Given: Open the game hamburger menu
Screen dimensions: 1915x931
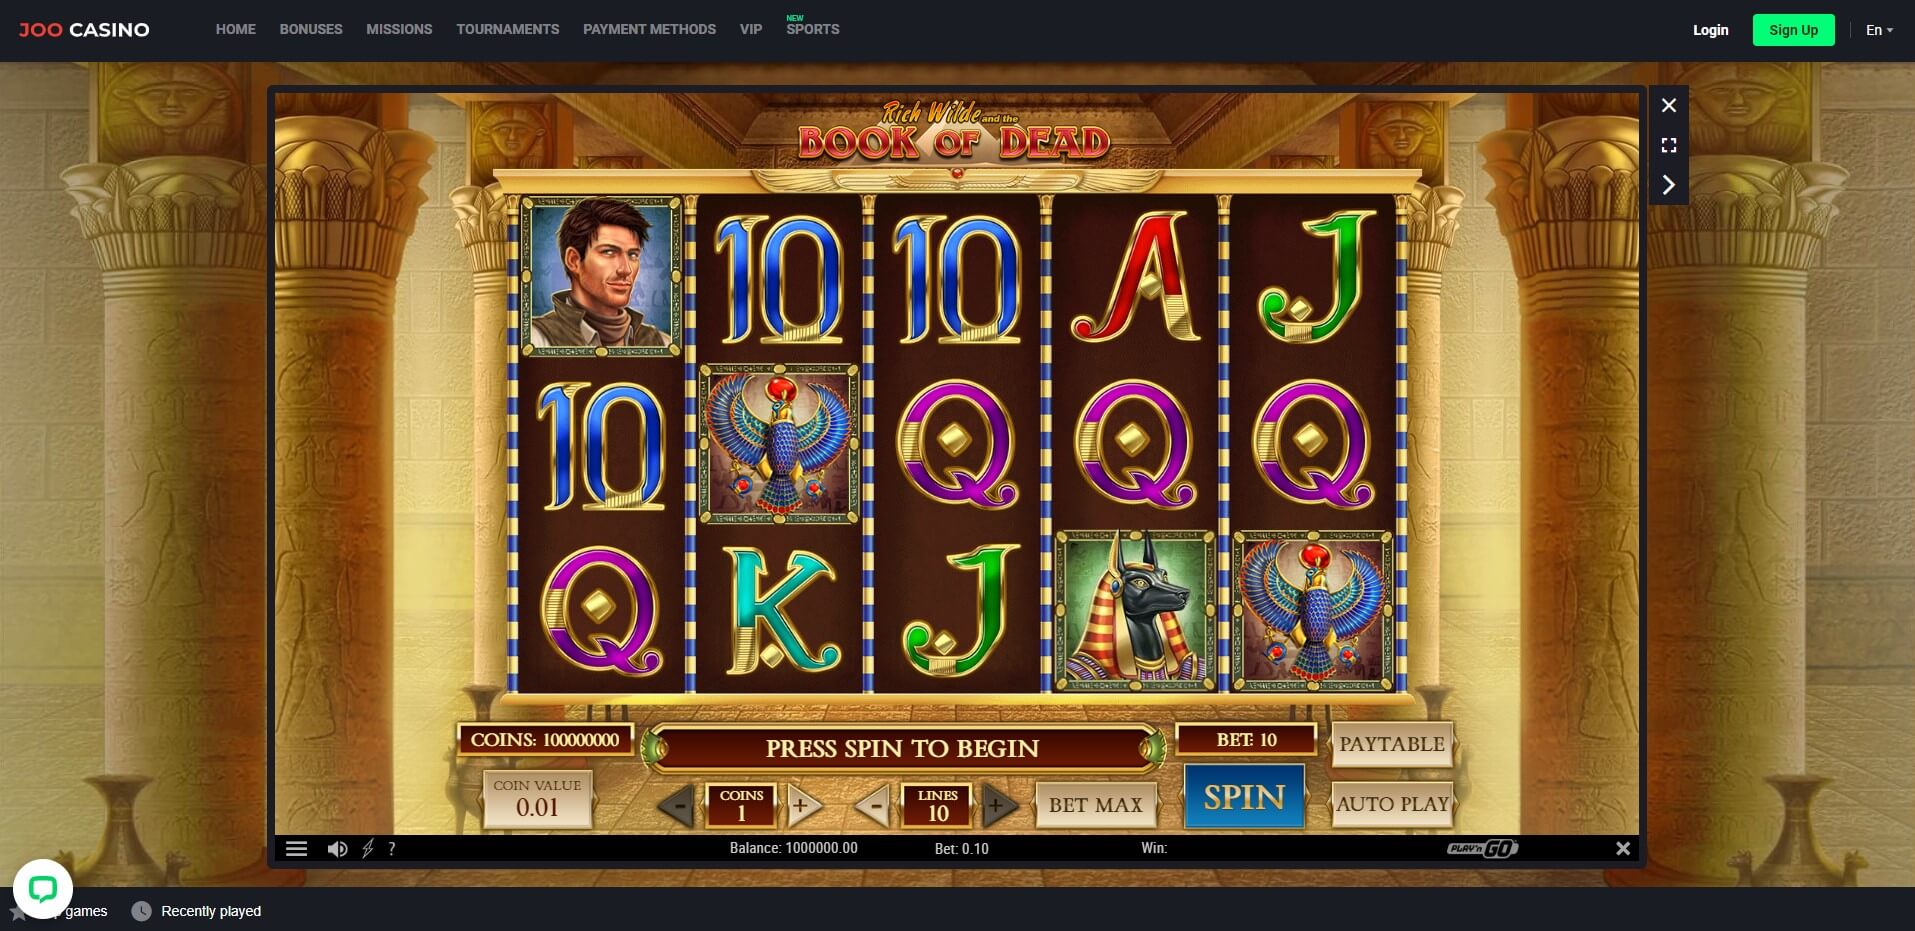Looking at the screenshot, I should [296, 849].
